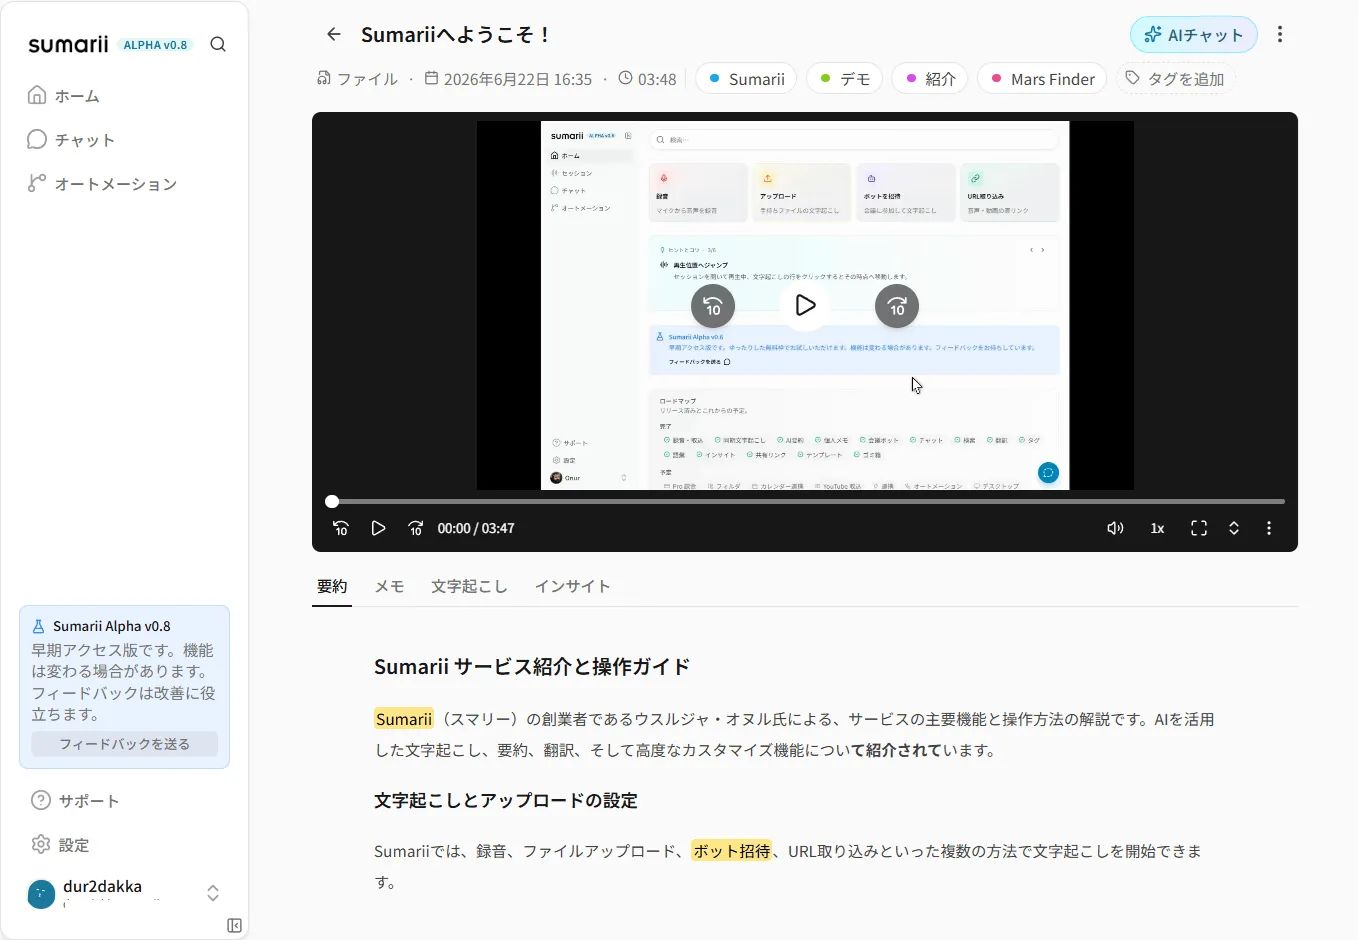Switch to メモ tab

pyautogui.click(x=389, y=587)
